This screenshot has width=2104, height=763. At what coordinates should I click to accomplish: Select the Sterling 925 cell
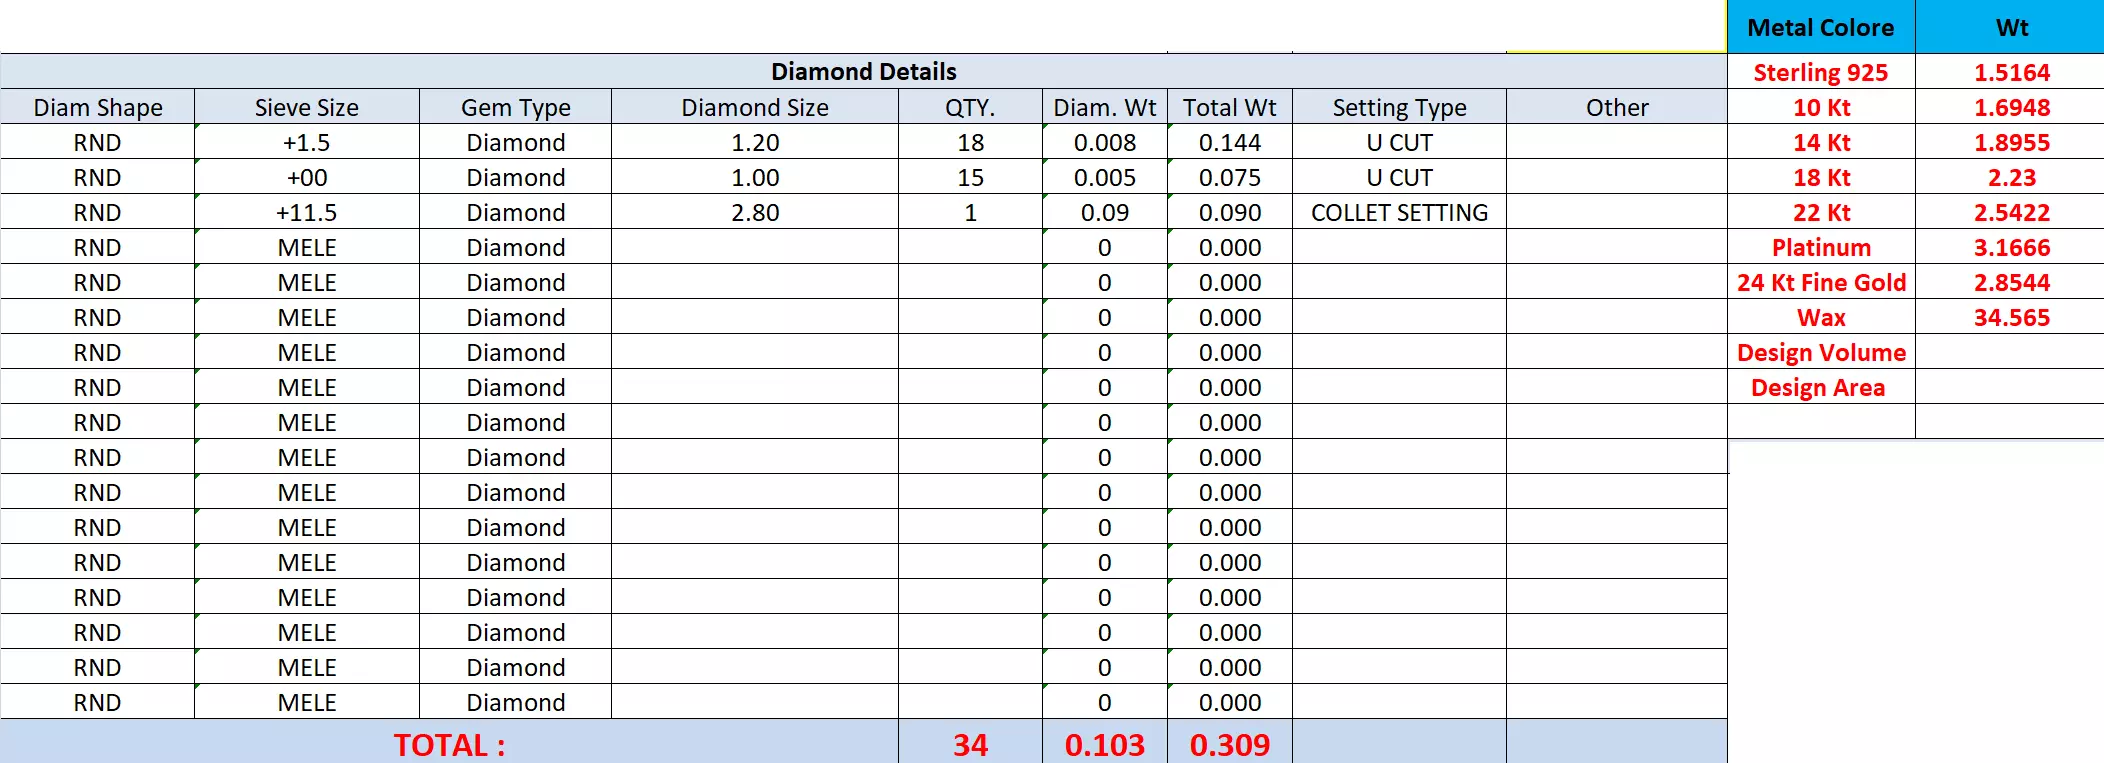(1820, 73)
